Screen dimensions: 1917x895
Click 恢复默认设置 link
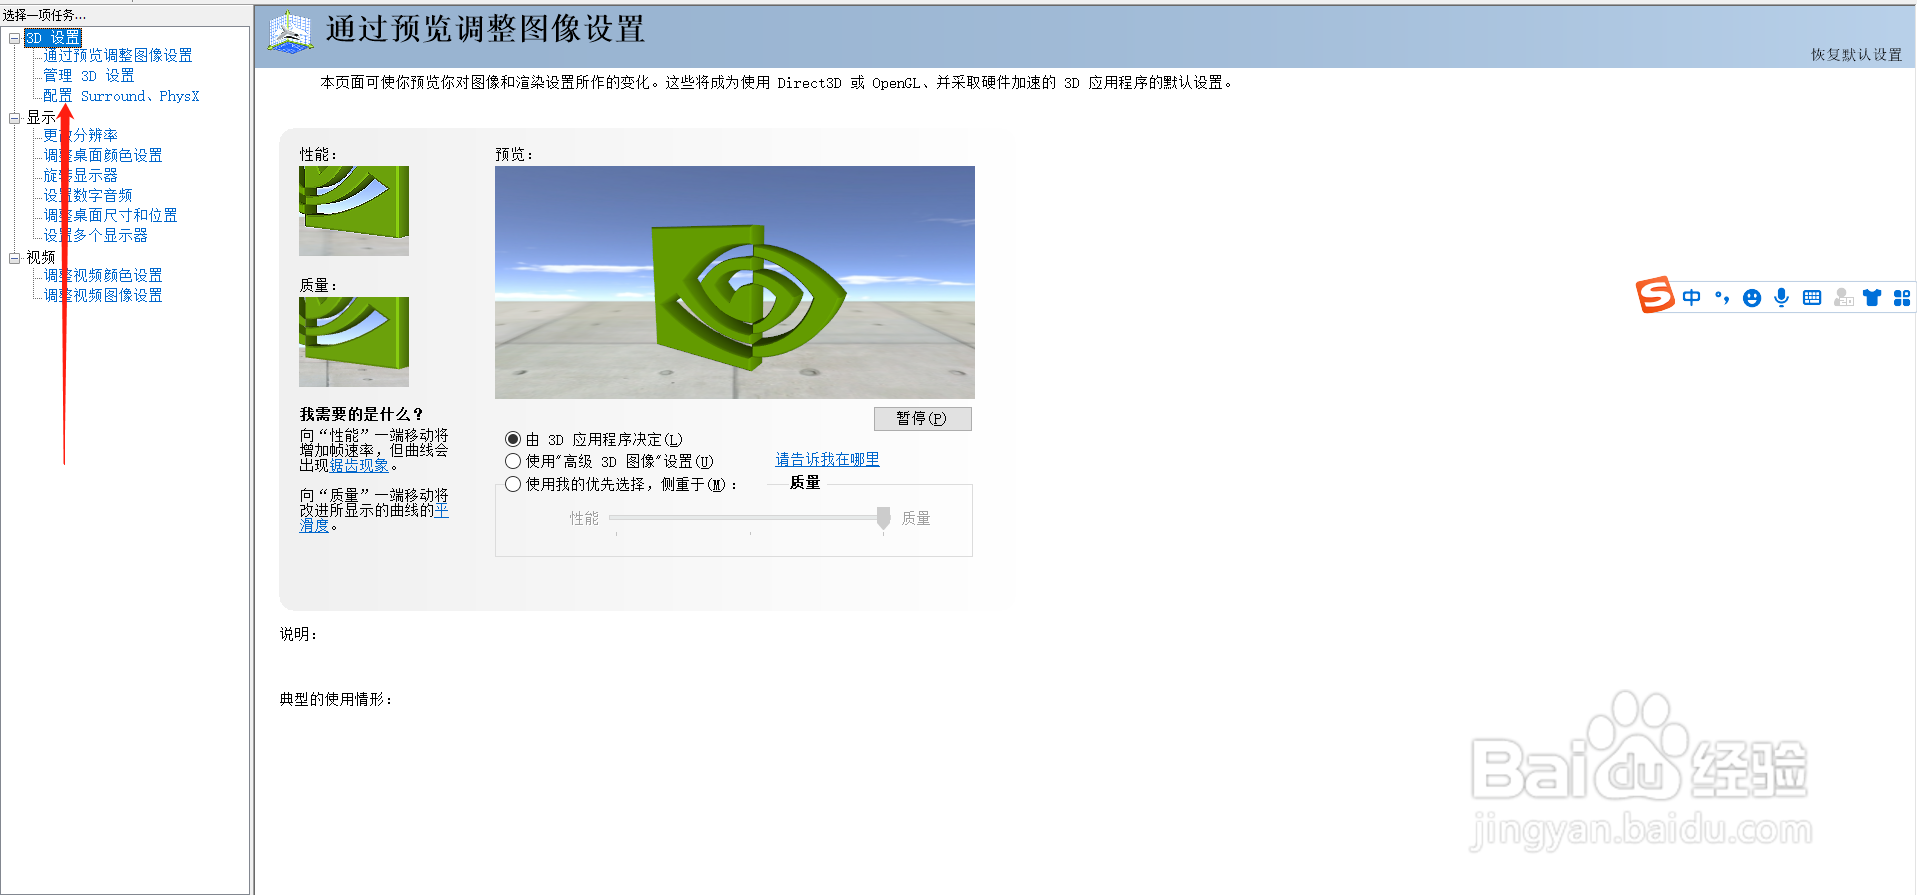[x=1856, y=55]
